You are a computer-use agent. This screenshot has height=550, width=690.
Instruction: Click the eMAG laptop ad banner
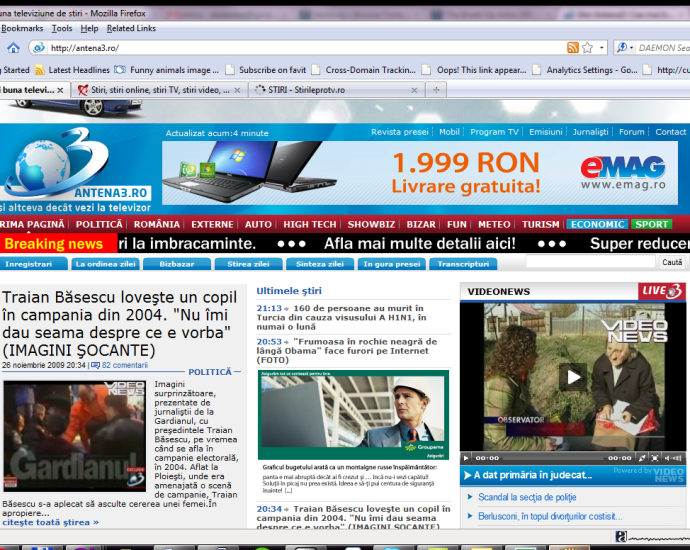pyautogui.click(x=420, y=172)
